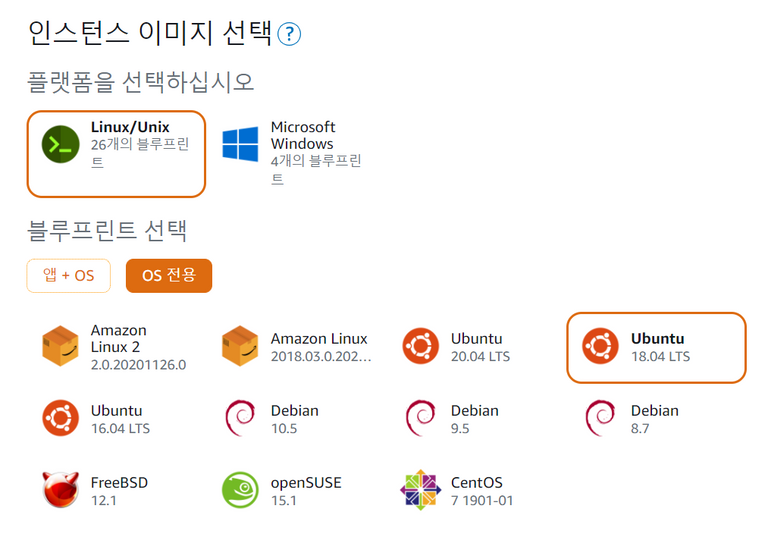Click the Debian 8.7 swirl logo

600,418
